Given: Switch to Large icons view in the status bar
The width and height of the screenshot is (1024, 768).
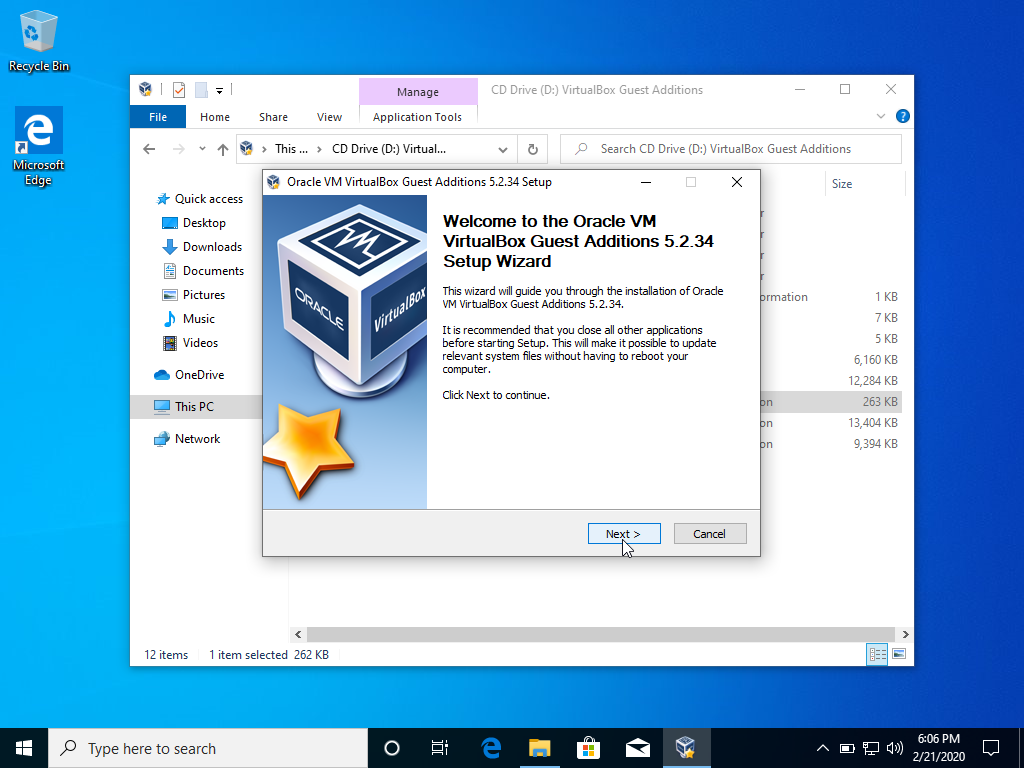Looking at the screenshot, I should 899,654.
